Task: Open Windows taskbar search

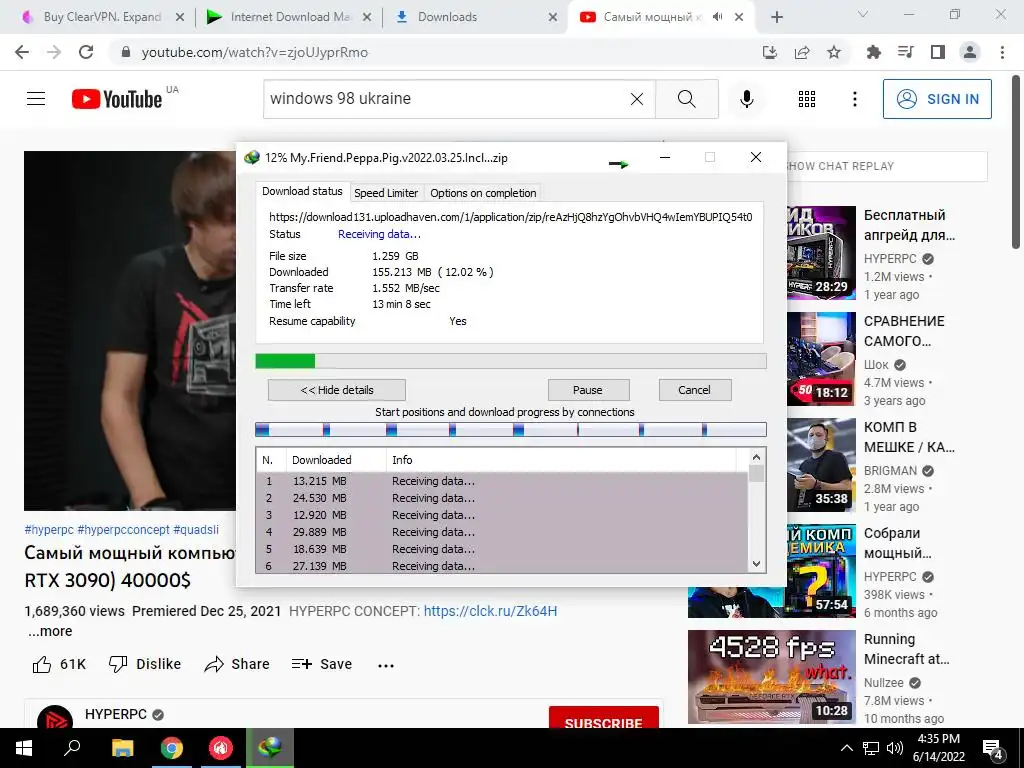Action: (72, 748)
